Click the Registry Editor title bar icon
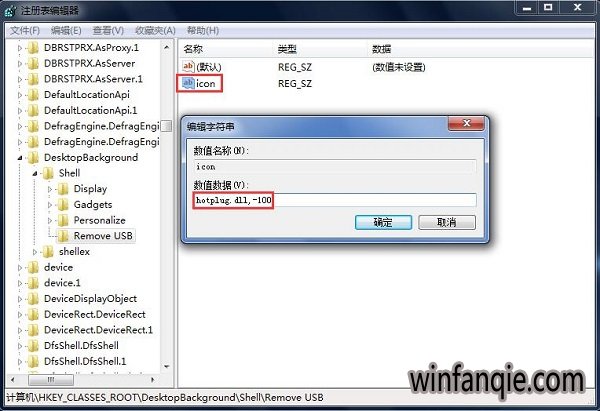The width and height of the screenshot is (600, 411). (10, 10)
